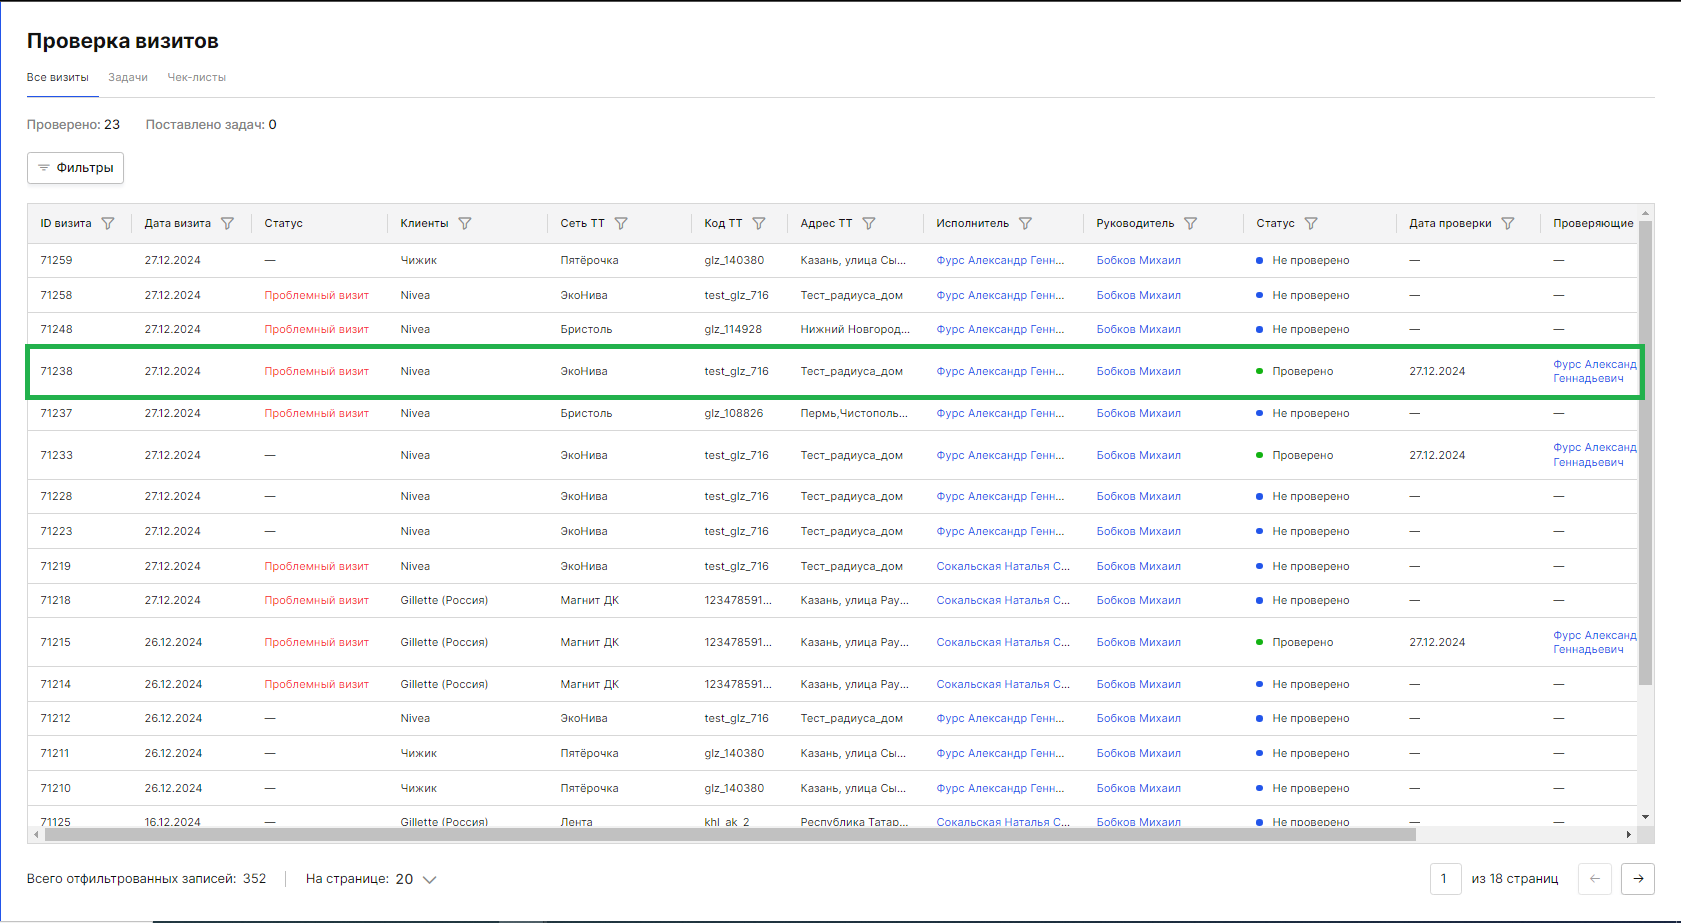Click check date 27.12.2024 in row 71215
1681x923 pixels.
(x=1437, y=642)
